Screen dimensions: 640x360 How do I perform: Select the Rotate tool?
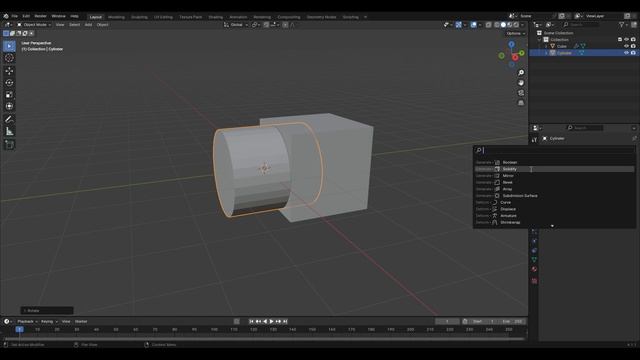9,83
